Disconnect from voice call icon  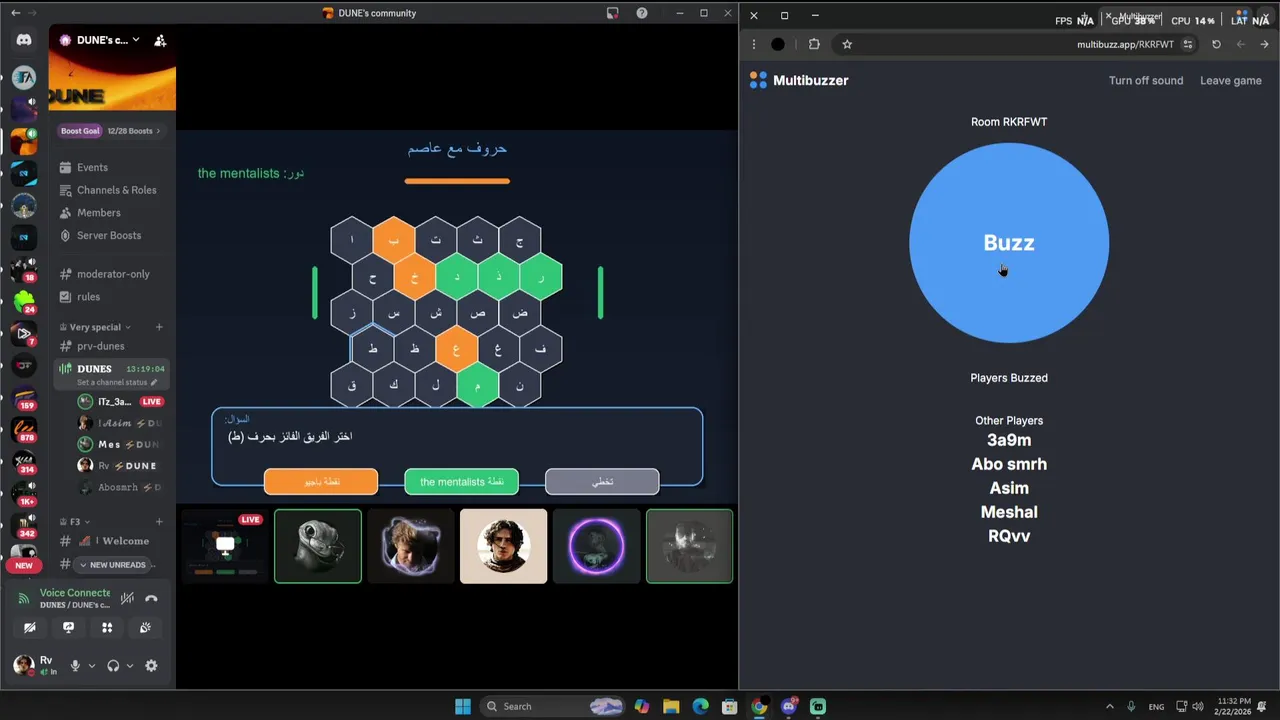click(x=151, y=598)
